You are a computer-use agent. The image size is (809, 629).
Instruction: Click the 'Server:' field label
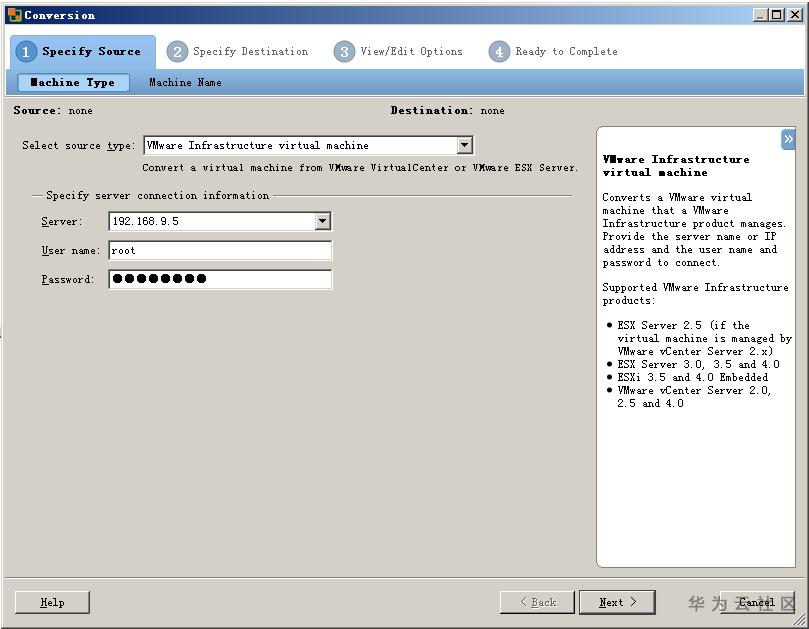pyautogui.click(x=62, y=222)
